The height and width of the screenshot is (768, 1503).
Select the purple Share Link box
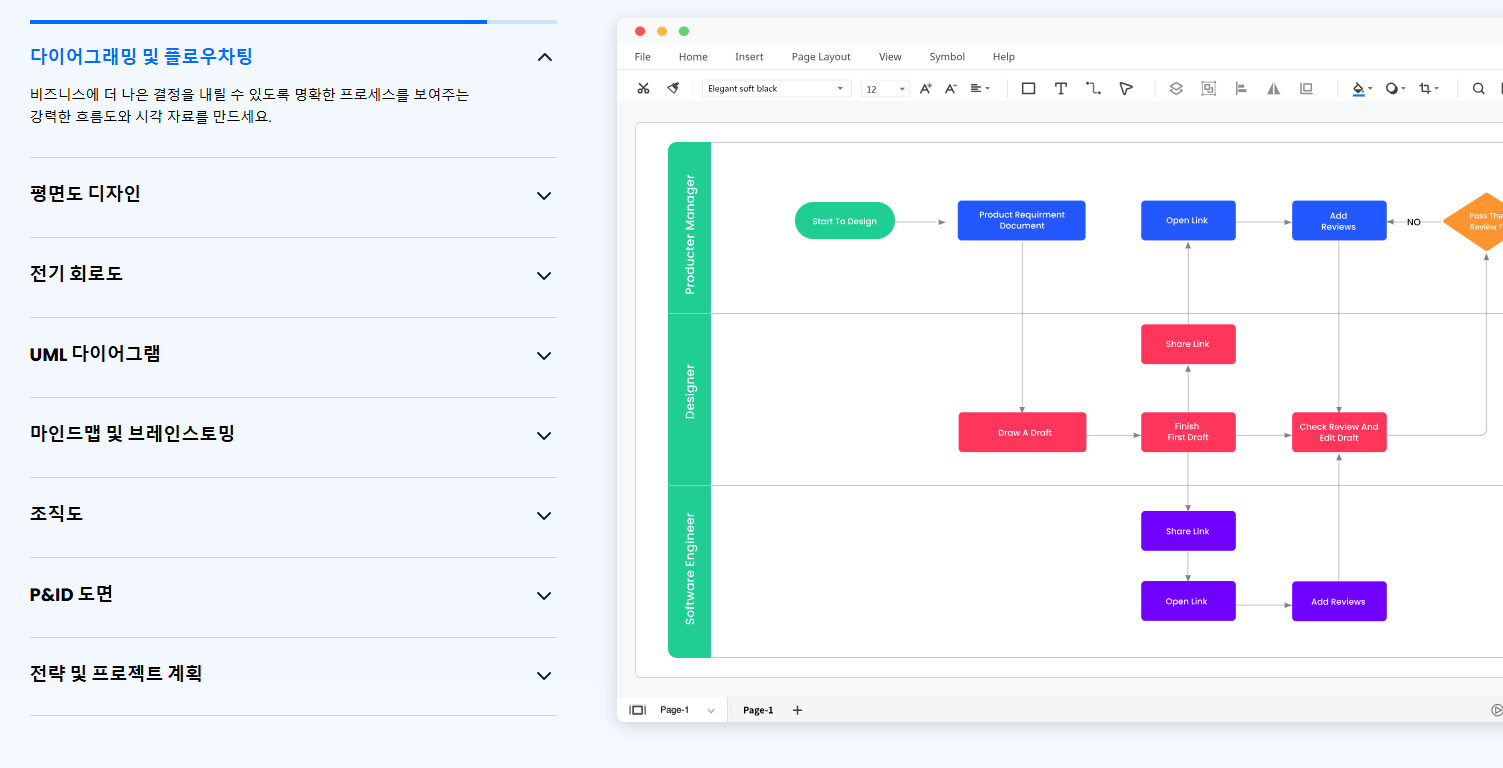coord(1188,531)
